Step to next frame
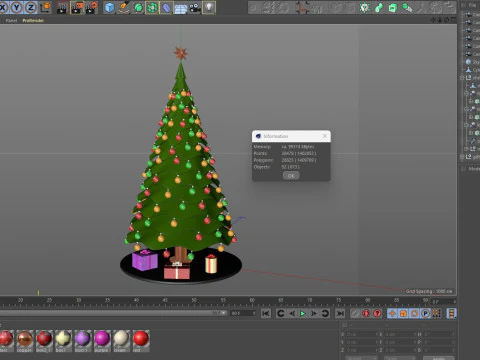 pos(314,313)
